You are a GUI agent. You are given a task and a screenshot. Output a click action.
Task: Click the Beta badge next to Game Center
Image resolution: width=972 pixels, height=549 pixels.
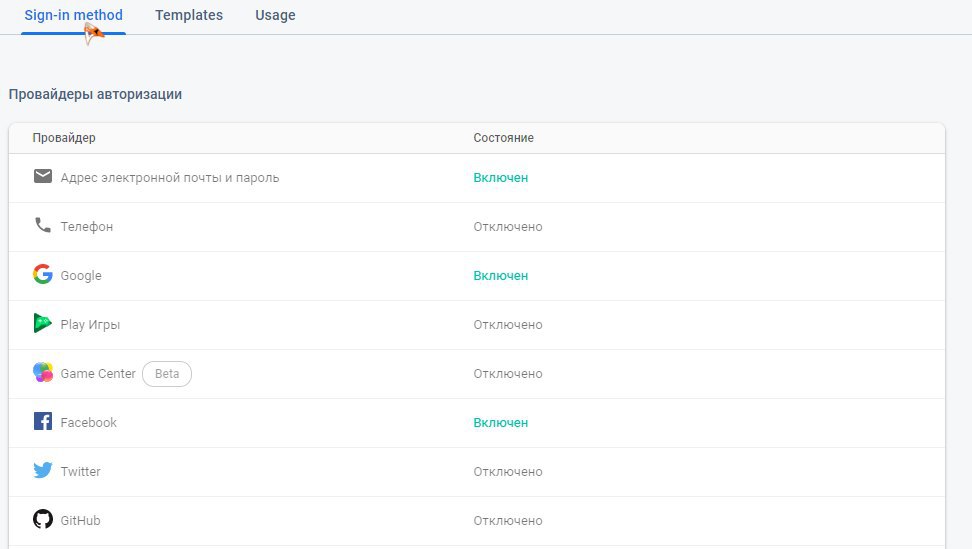pyautogui.click(x=167, y=374)
